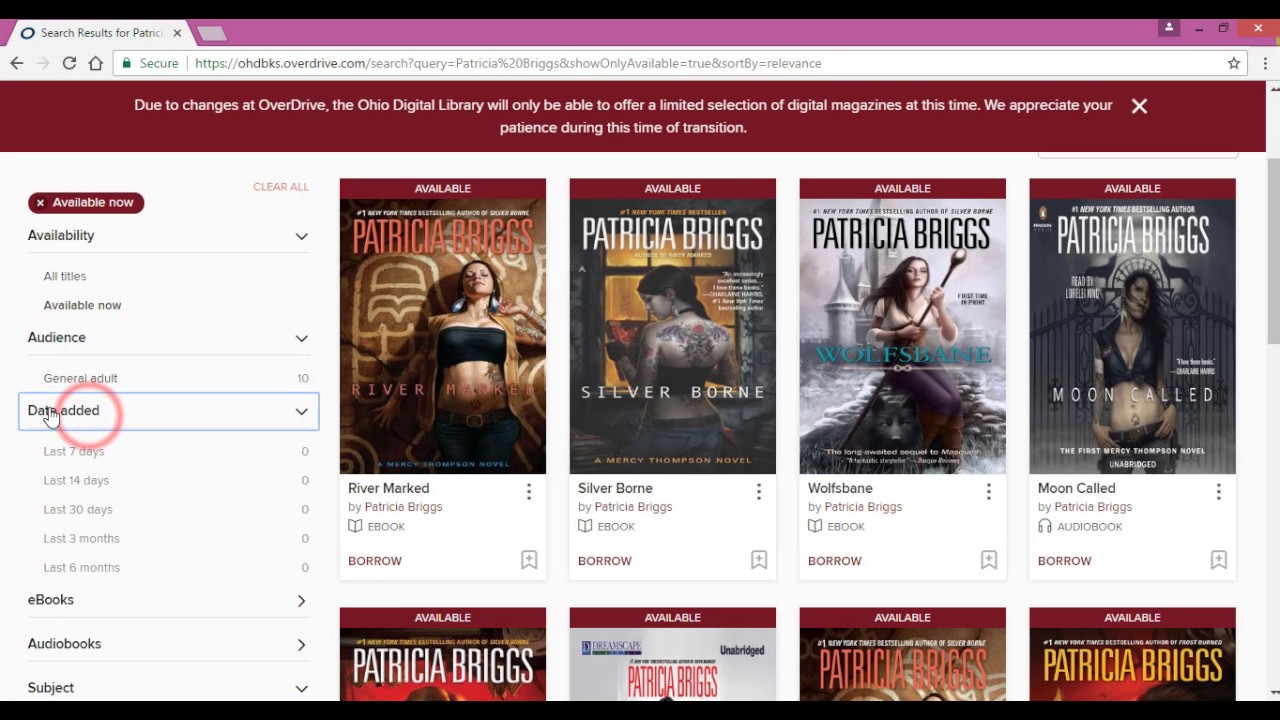Filter by Last 6 months
The width and height of the screenshot is (1280, 720).
[x=81, y=567]
